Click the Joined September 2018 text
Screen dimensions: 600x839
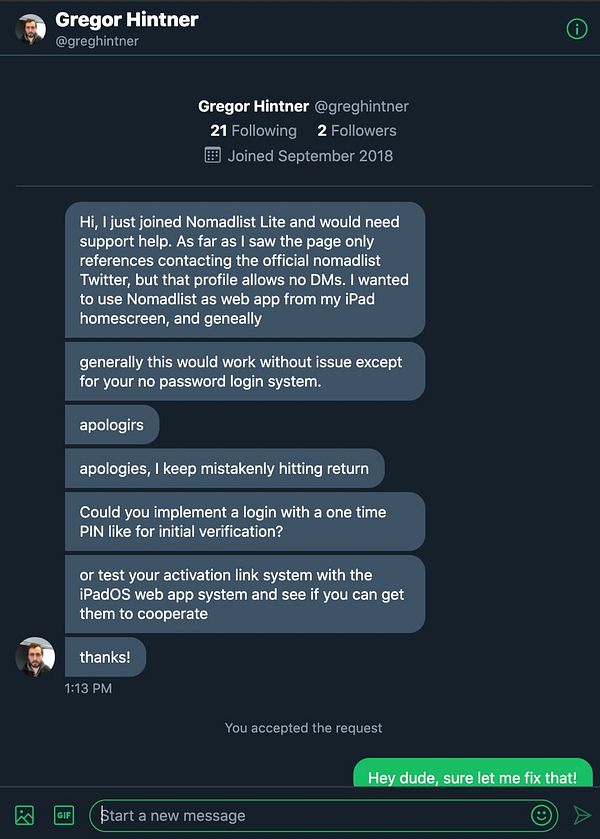tap(310, 155)
